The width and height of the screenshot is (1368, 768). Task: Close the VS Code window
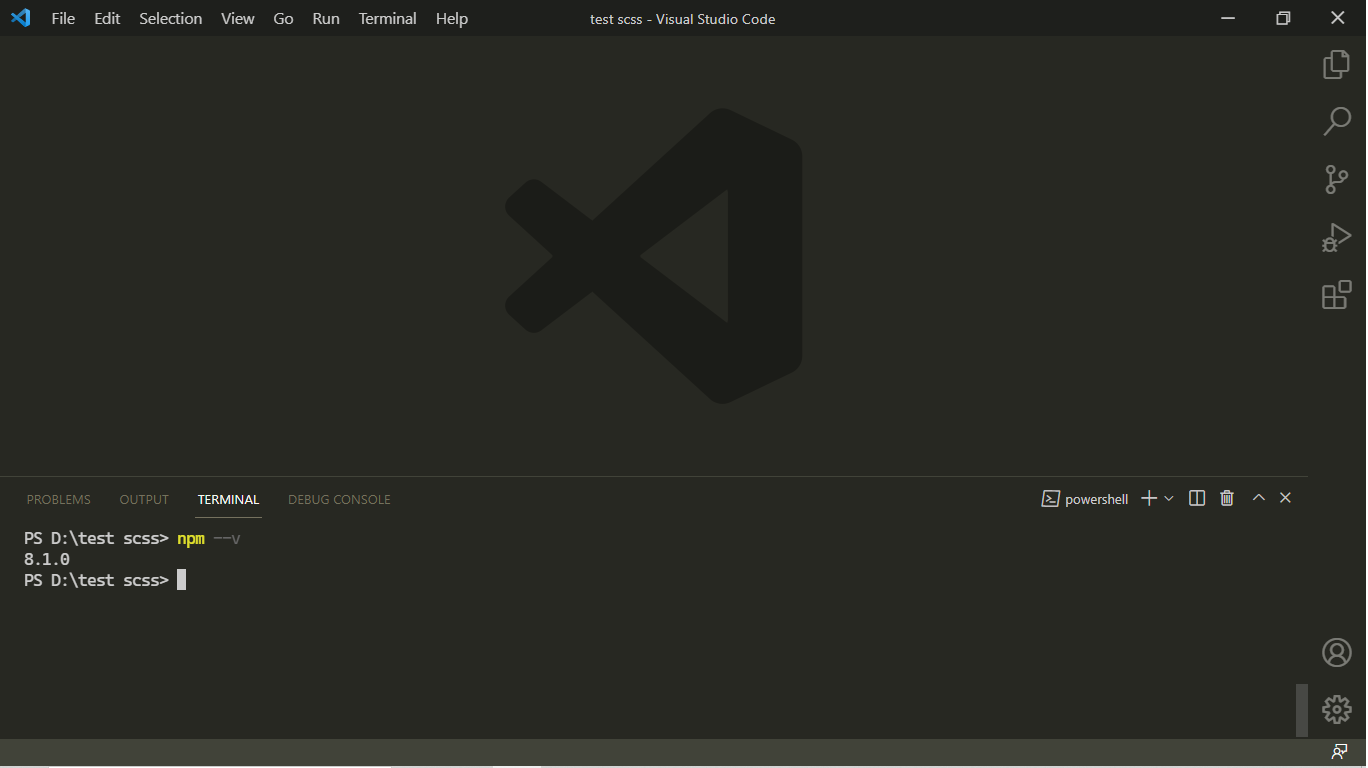pyautogui.click(x=1338, y=18)
